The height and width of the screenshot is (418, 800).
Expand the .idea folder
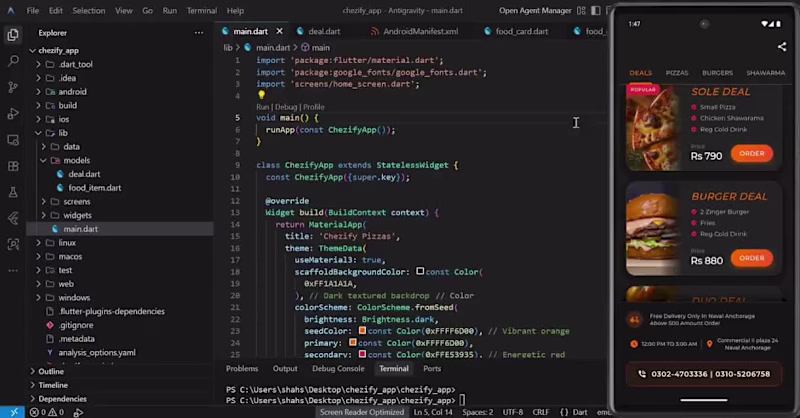pos(38,78)
